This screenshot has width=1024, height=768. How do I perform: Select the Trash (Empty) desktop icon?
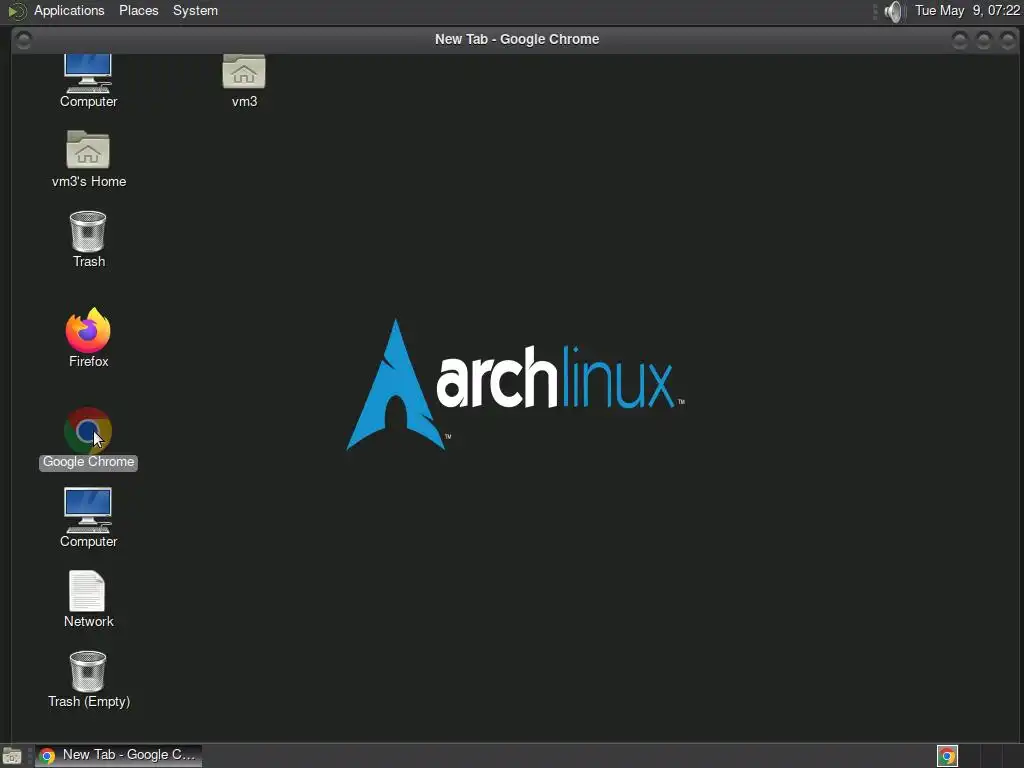click(x=88, y=671)
